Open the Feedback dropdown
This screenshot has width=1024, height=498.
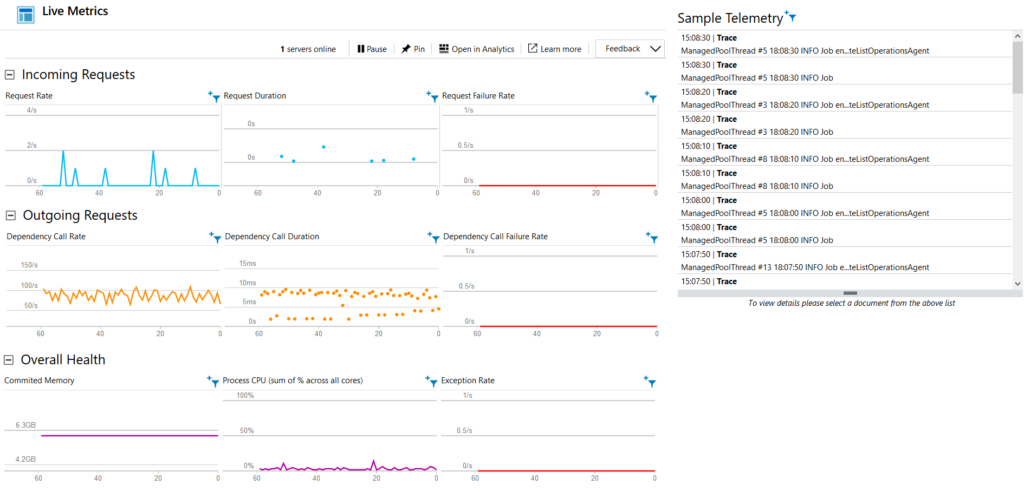click(x=630, y=49)
